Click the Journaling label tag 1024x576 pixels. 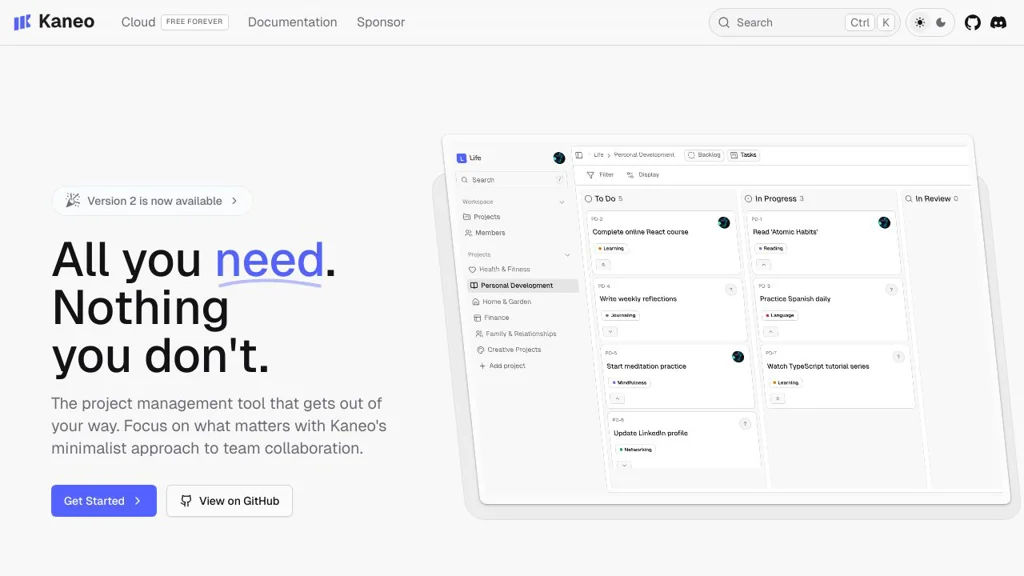click(620, 315)
